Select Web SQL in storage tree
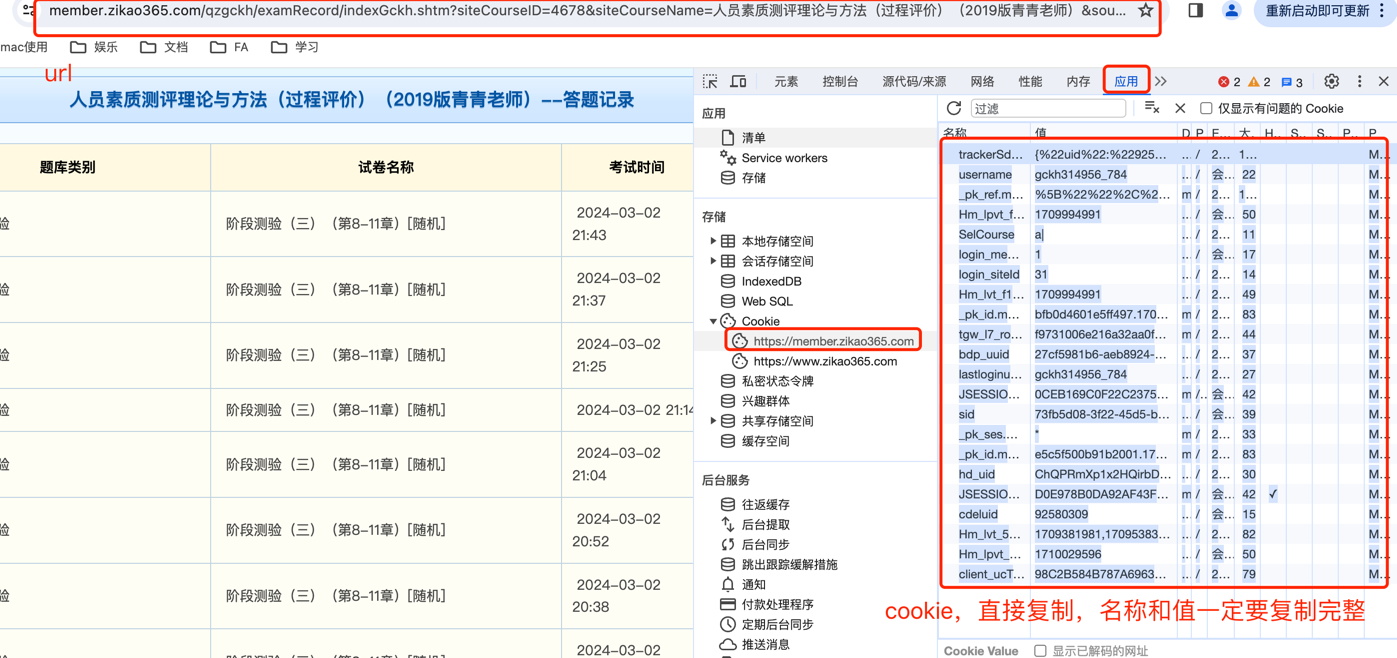 (x=767, y=301)
